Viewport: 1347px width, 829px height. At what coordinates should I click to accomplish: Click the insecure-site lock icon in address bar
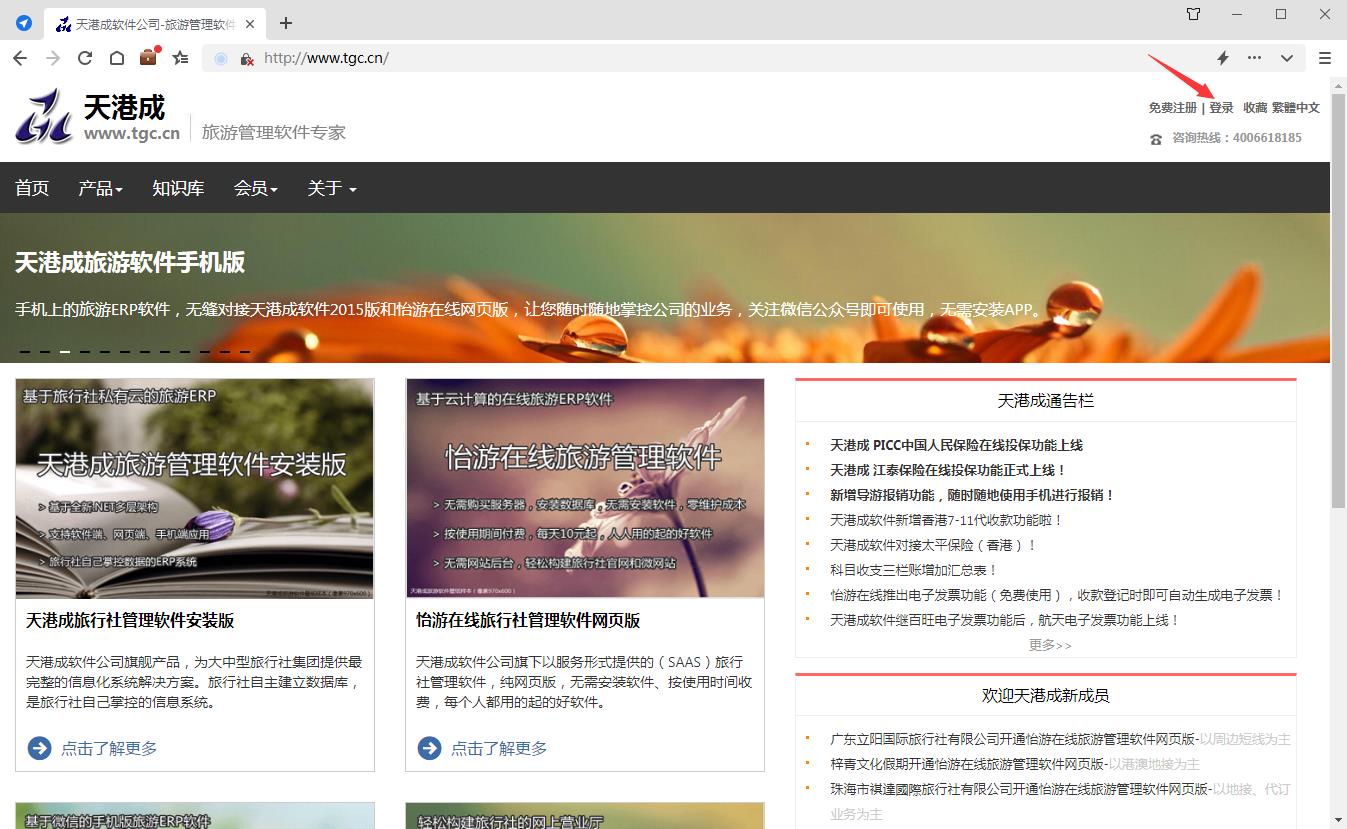pos(247,59)
